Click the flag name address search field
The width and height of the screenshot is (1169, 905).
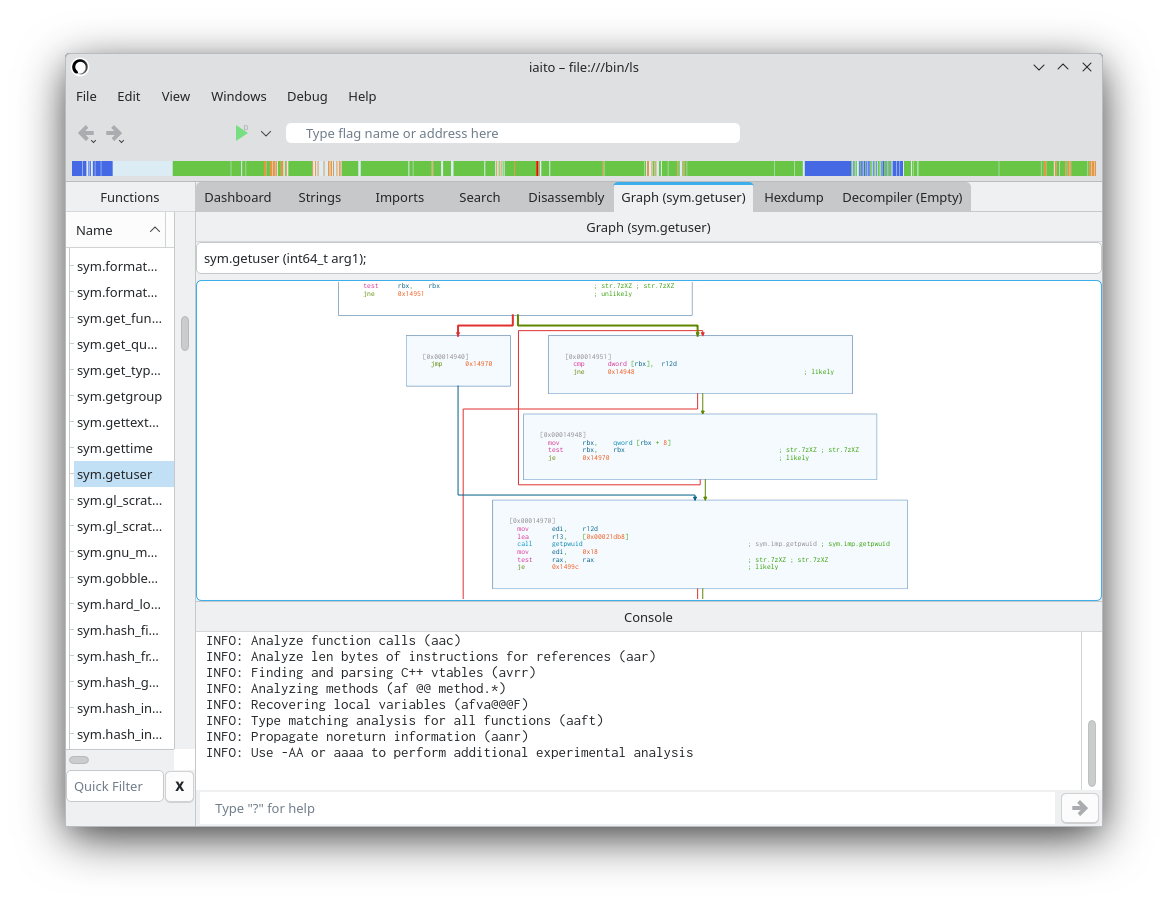(513, 132)
